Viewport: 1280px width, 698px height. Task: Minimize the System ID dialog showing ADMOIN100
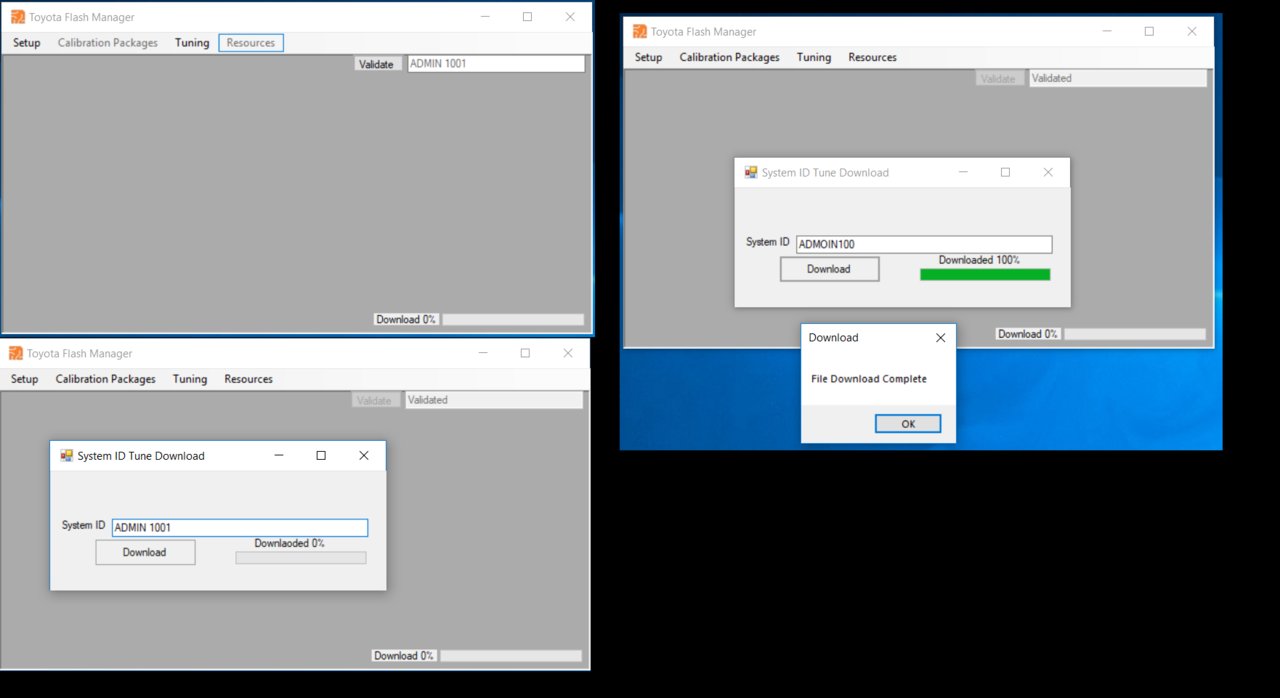pyautogui.click(x=963, y=172)
